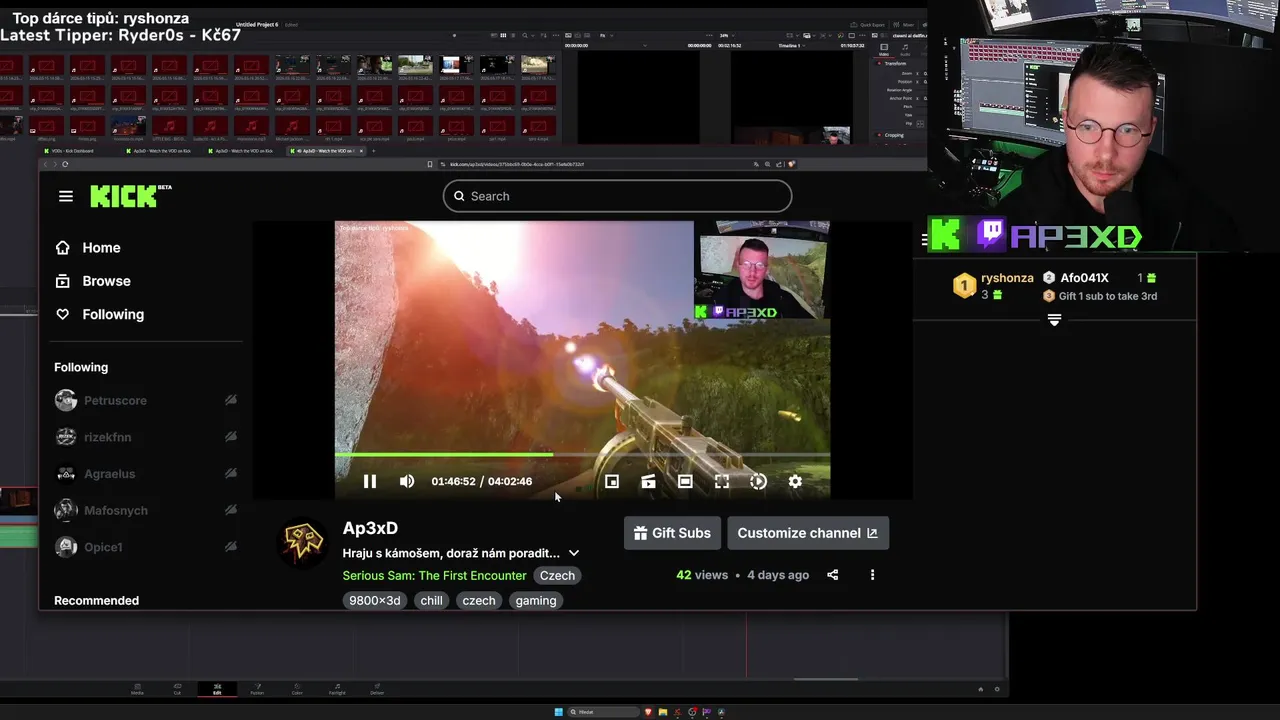The width and height of the screenshot is (1280, 720).
Task: Click Afo041X in gift leaderboard
Action: point(1085,278)
